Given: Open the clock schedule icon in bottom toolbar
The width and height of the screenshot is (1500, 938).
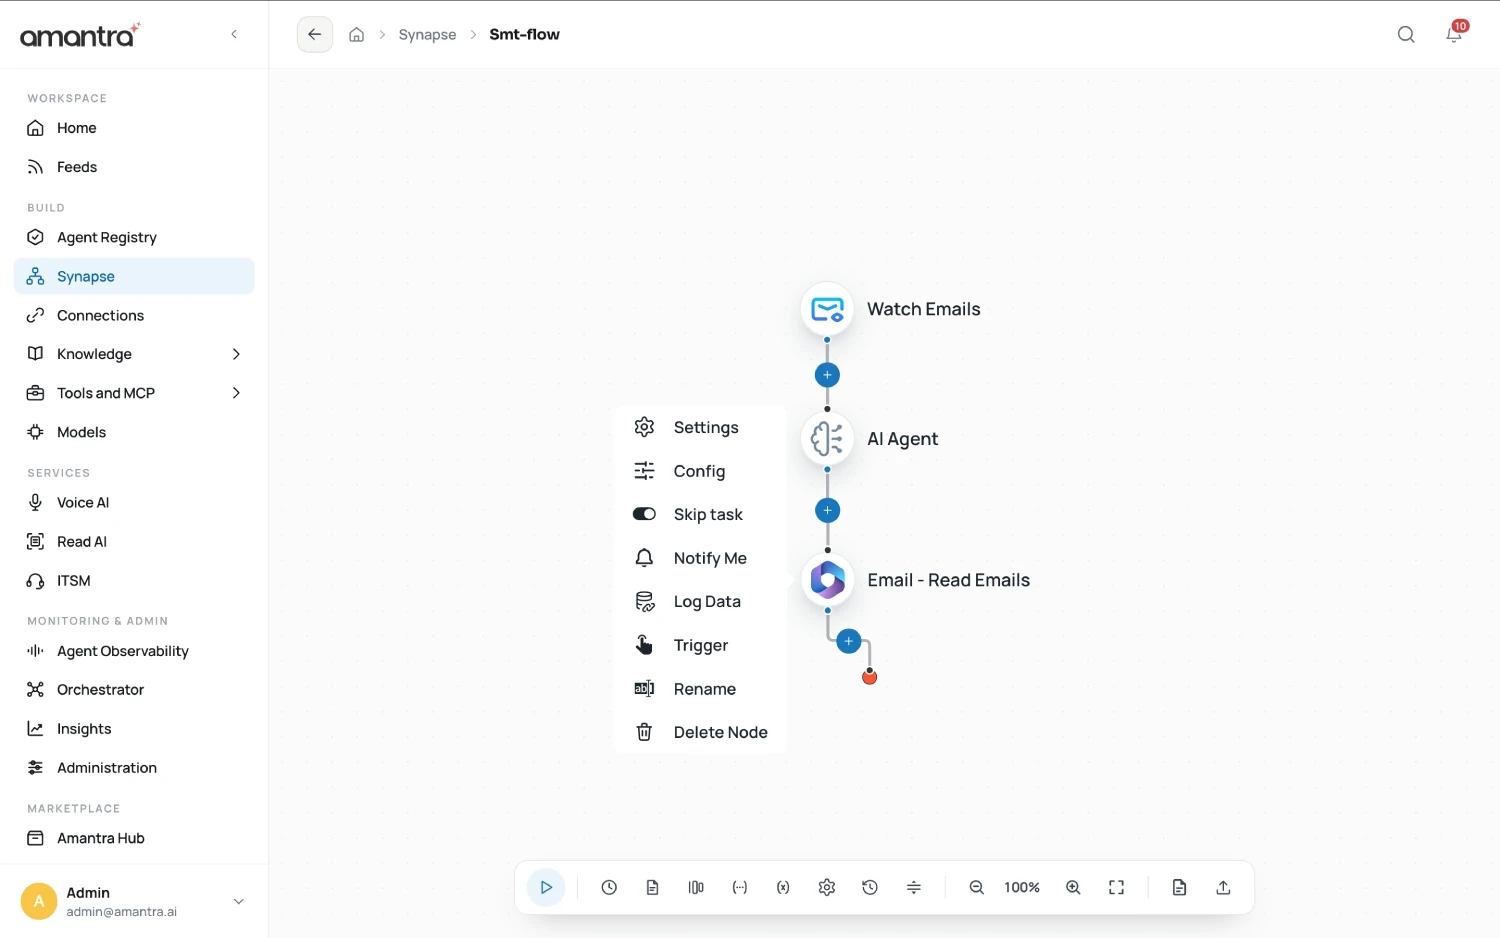Looking at the screenshot, I should tap(609, 887).
